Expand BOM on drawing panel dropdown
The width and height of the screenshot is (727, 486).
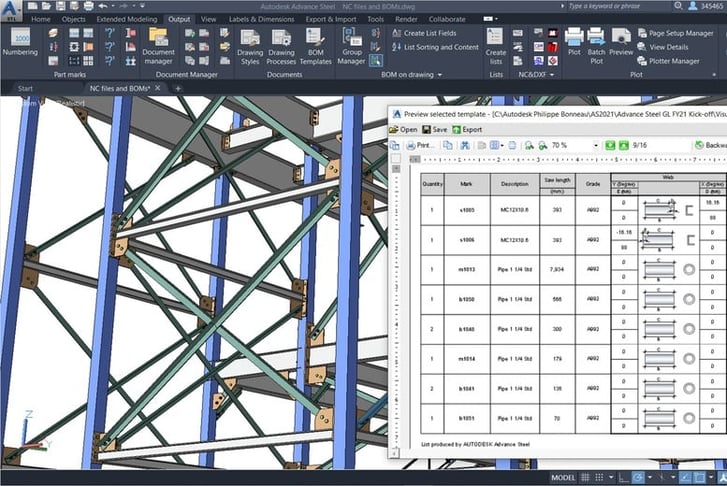[x=440, y=75]
